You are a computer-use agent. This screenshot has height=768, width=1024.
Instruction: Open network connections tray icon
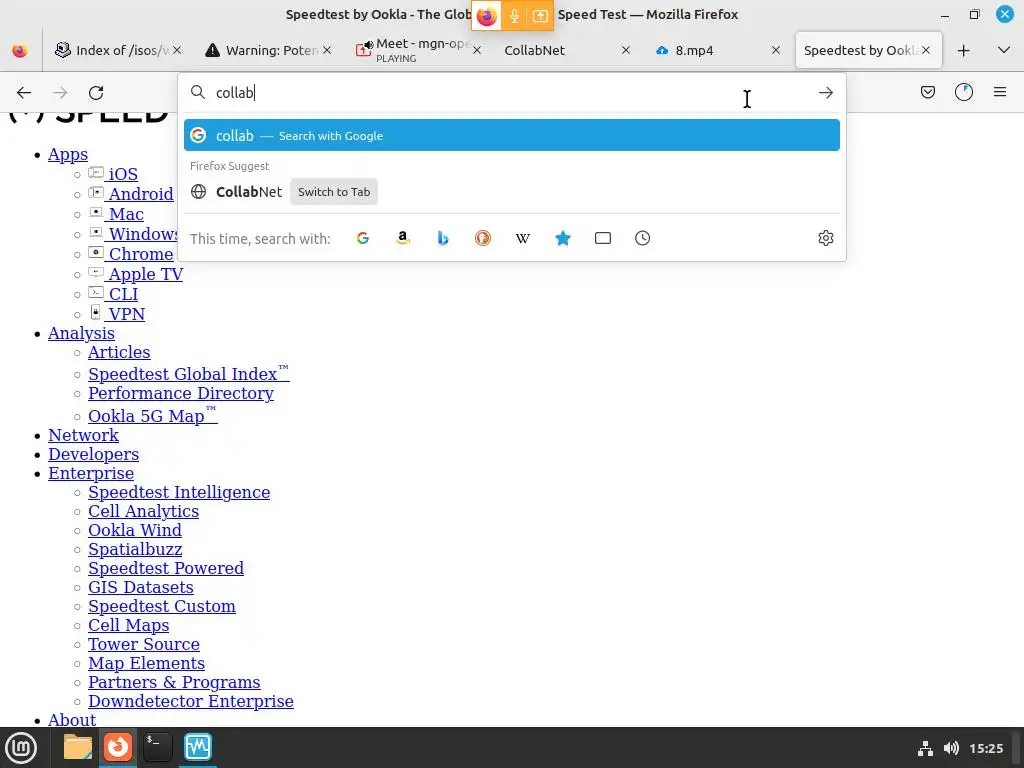click(x=925, y=748)
